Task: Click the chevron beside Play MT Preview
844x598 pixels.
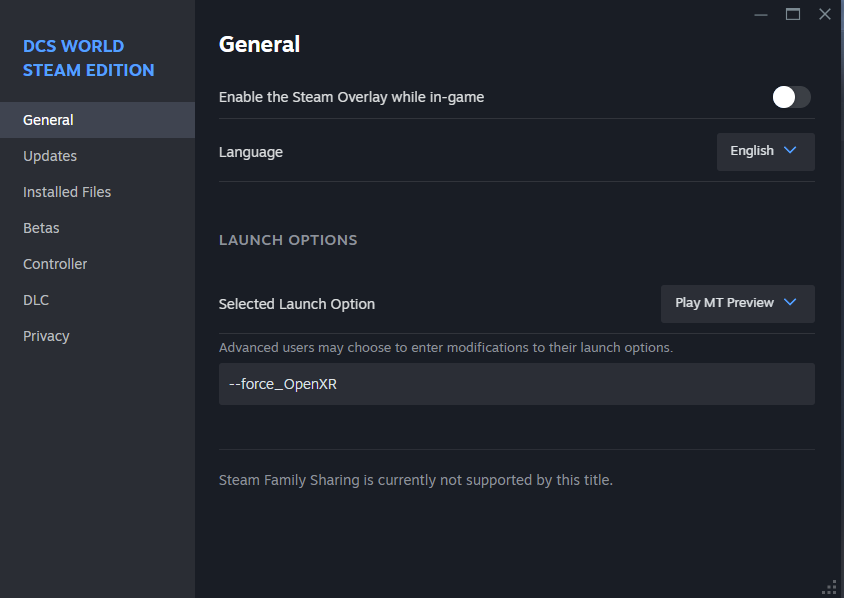Action: coord(790,302)
